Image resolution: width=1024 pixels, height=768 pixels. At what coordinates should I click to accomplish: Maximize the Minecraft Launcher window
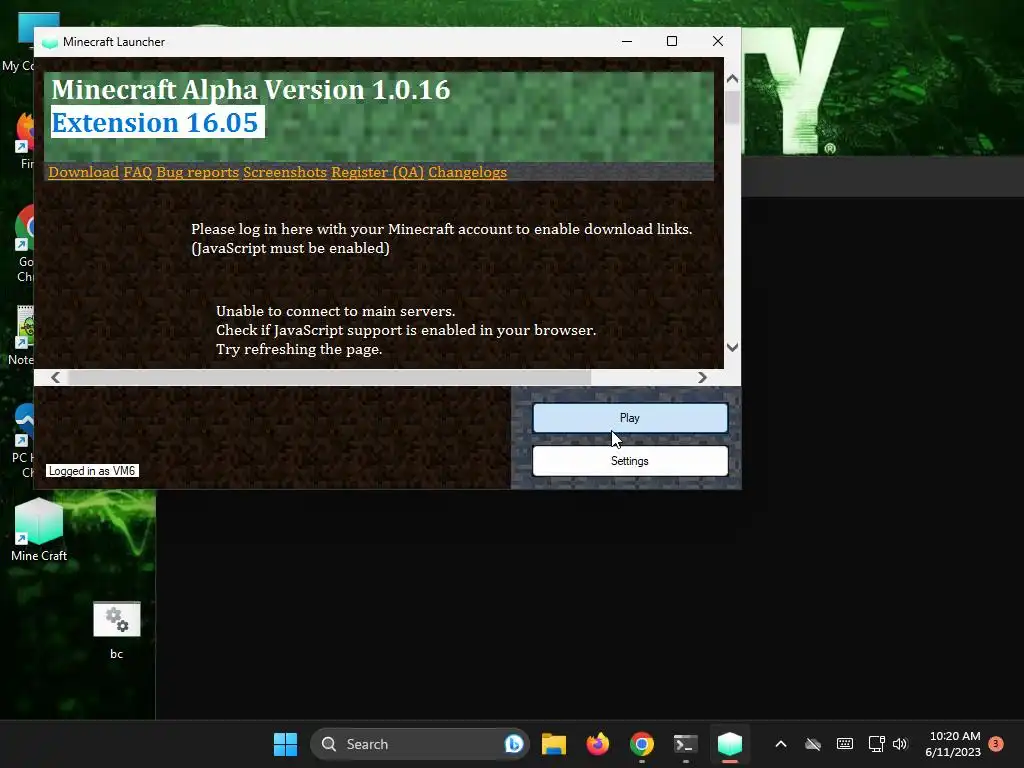[x=672, y=41]
